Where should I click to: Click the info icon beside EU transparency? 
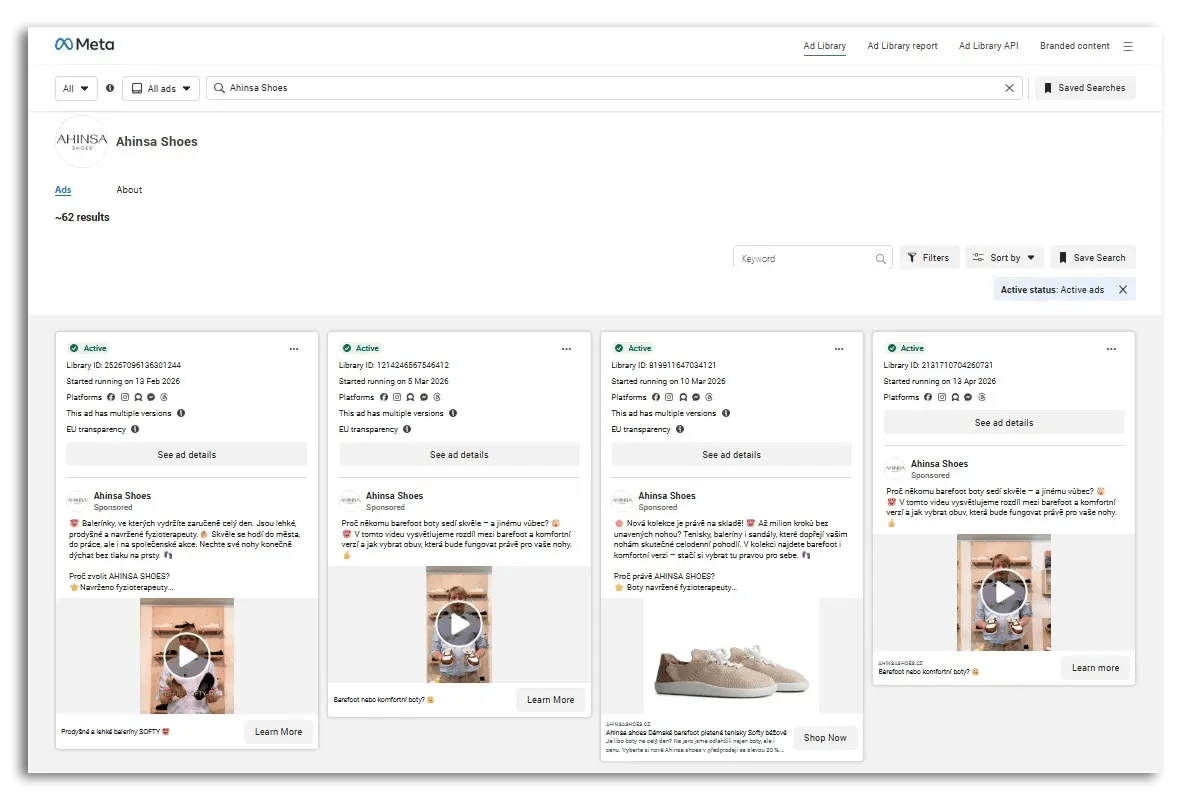click(135, 429)
